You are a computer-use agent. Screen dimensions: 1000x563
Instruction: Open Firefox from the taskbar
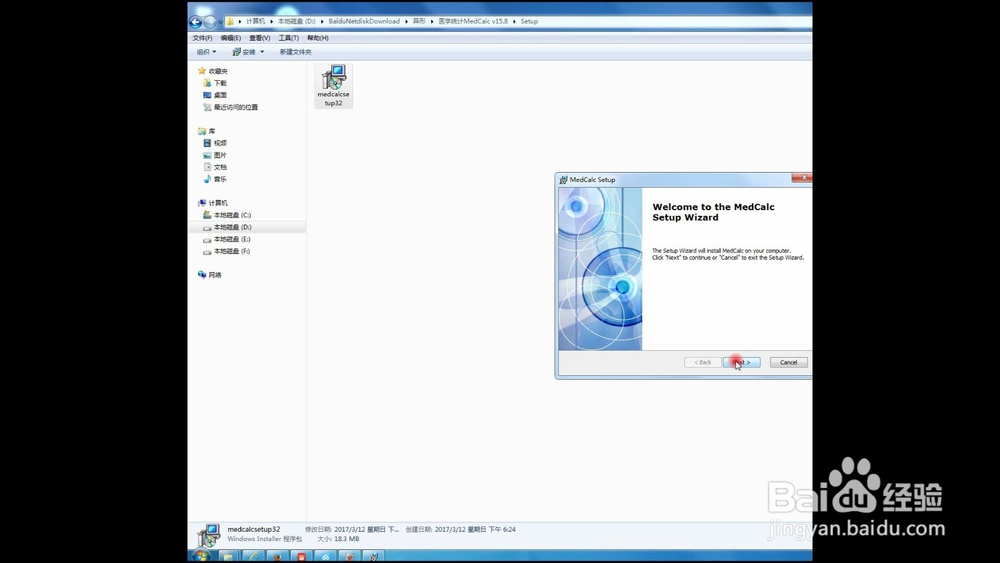(277, 557)
